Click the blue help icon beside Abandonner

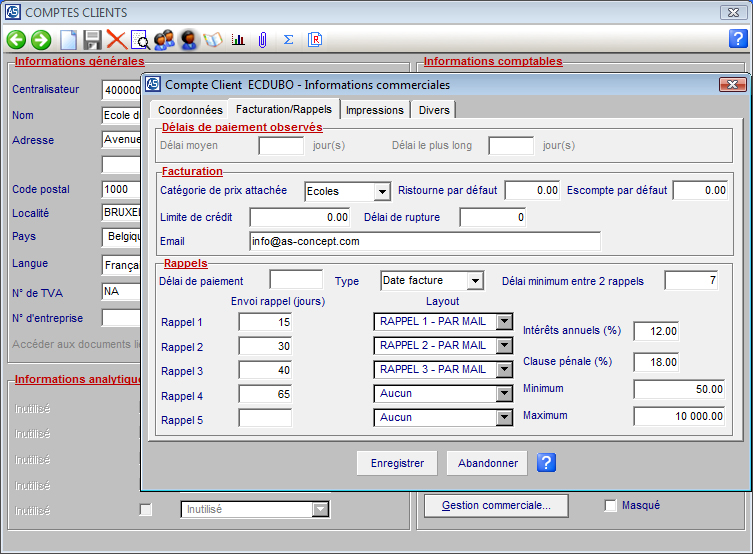click(x=546, y=463)
